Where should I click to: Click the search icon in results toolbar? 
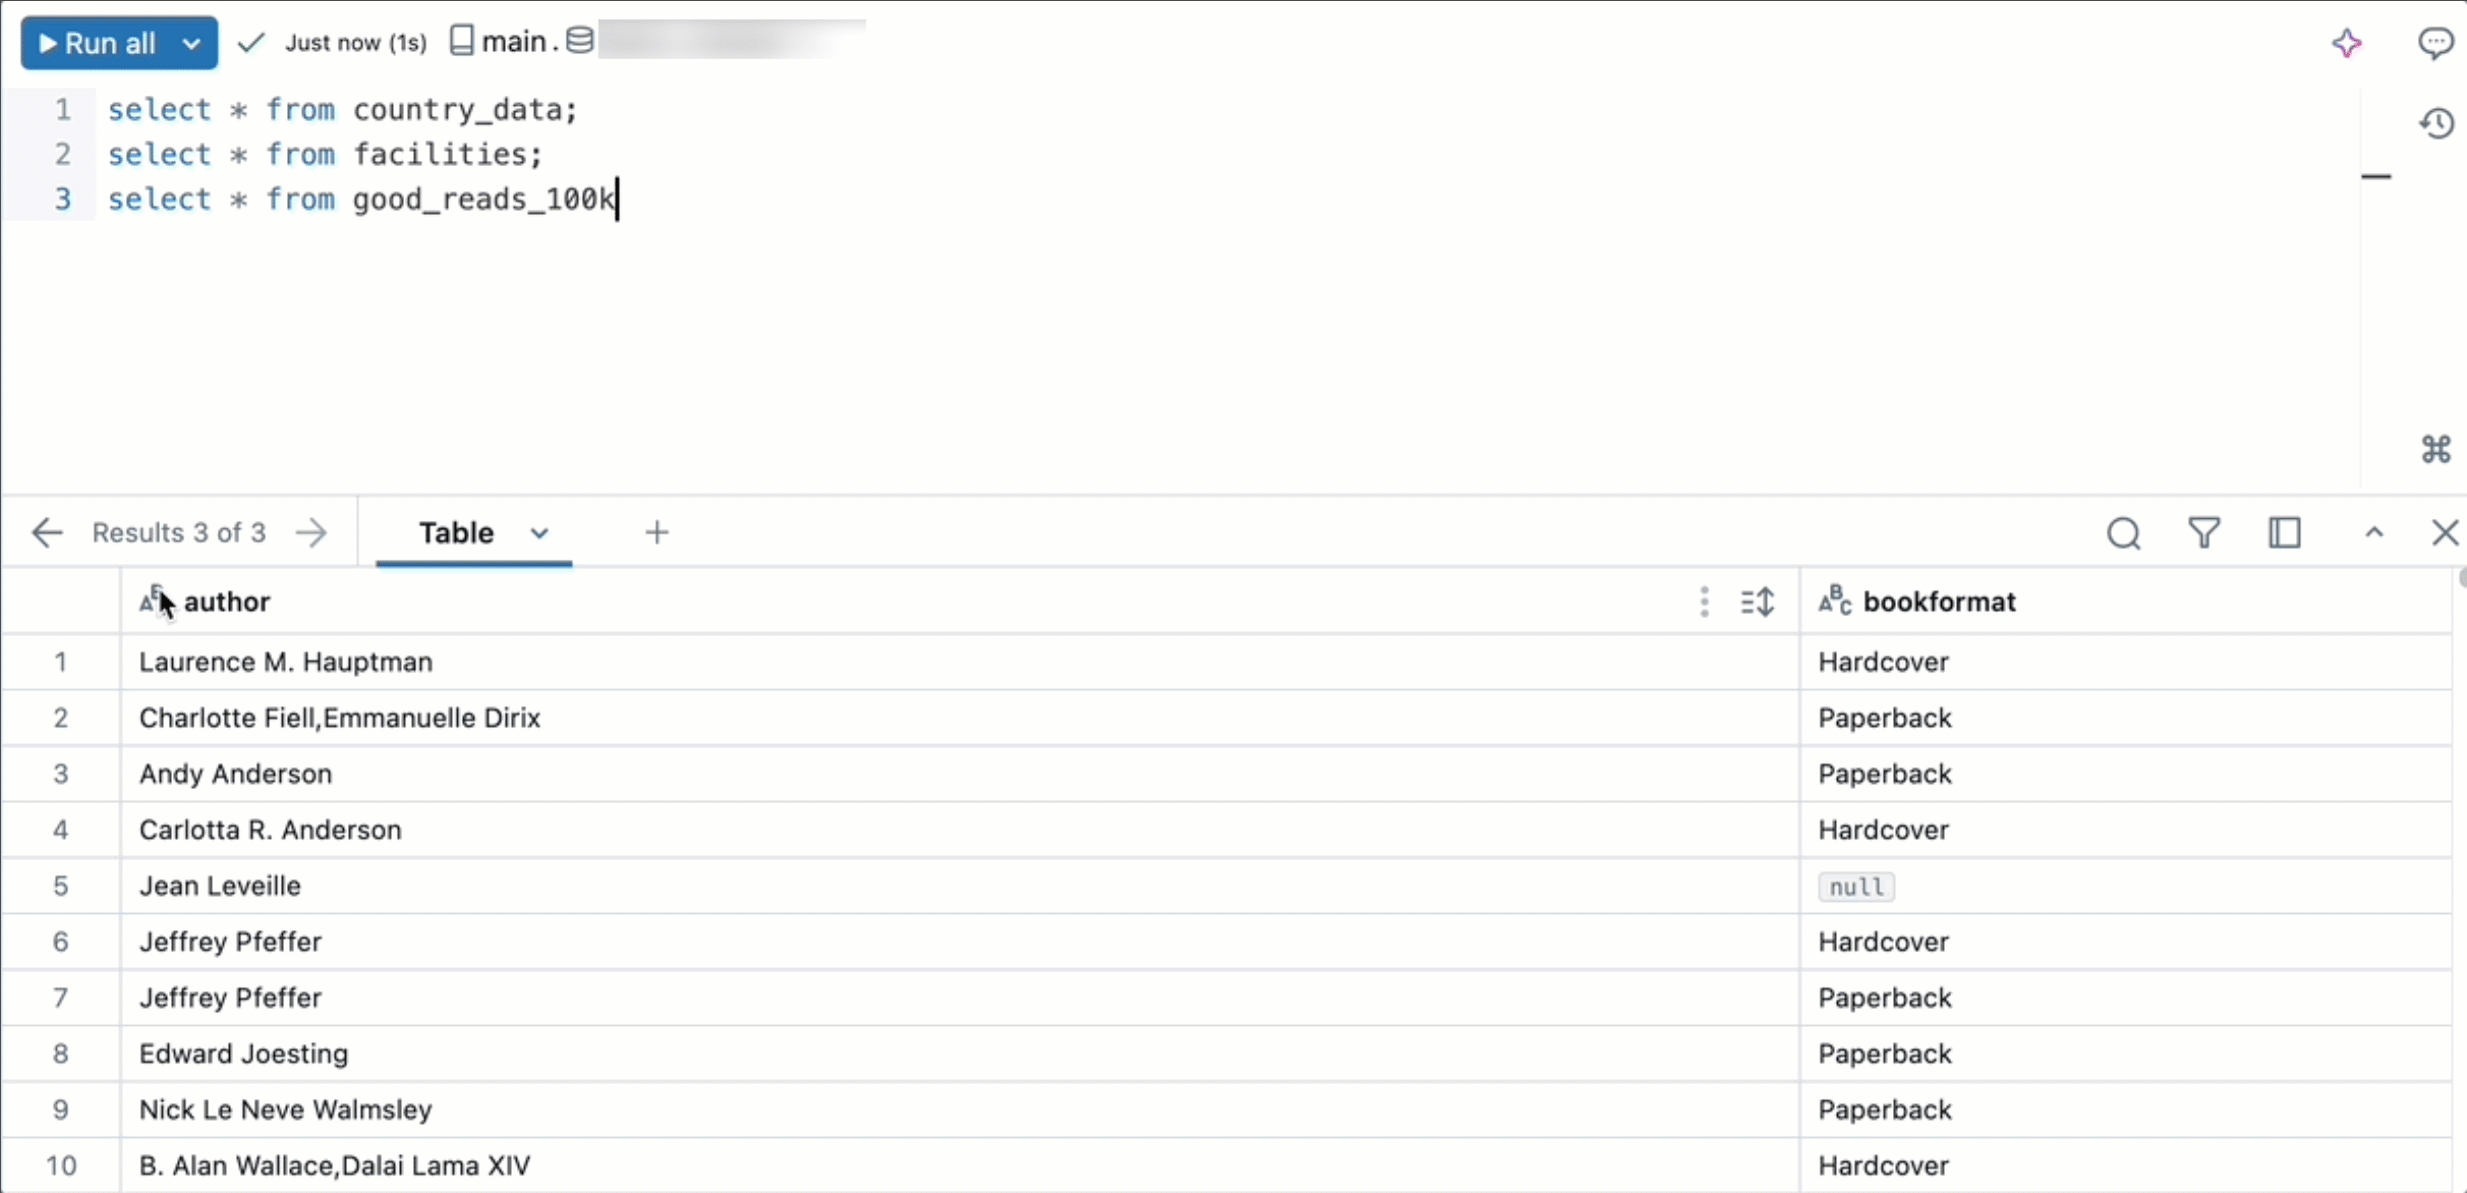pos(2124,532)
